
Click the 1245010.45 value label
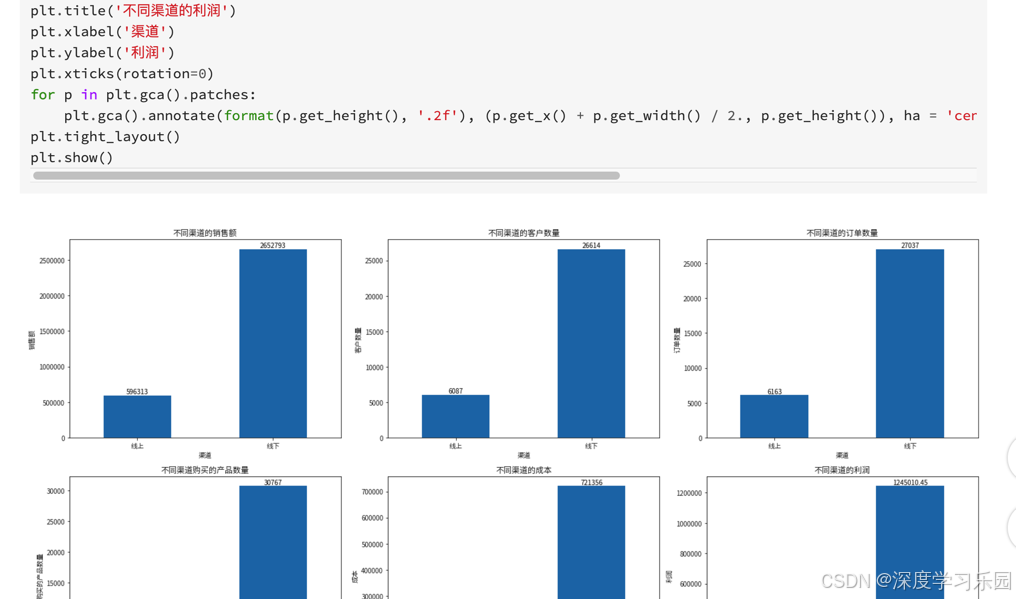click(x=910, y=482)
